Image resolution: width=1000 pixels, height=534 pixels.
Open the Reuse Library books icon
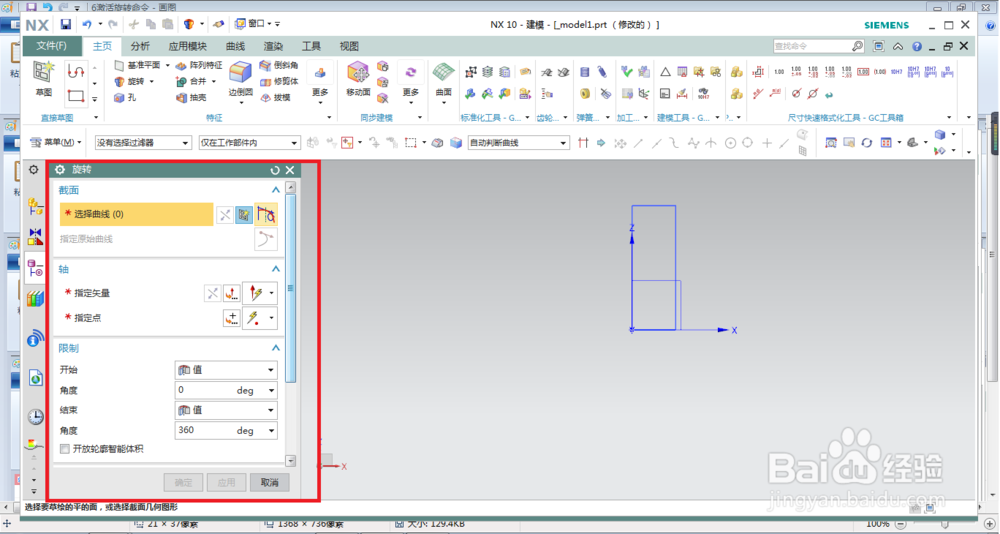35,299
